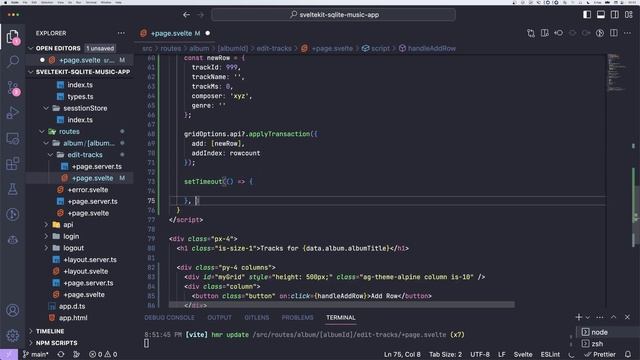Screen dimensions: 640x360
Task: Click the editor minimap code overview
Action: [616, 73]
